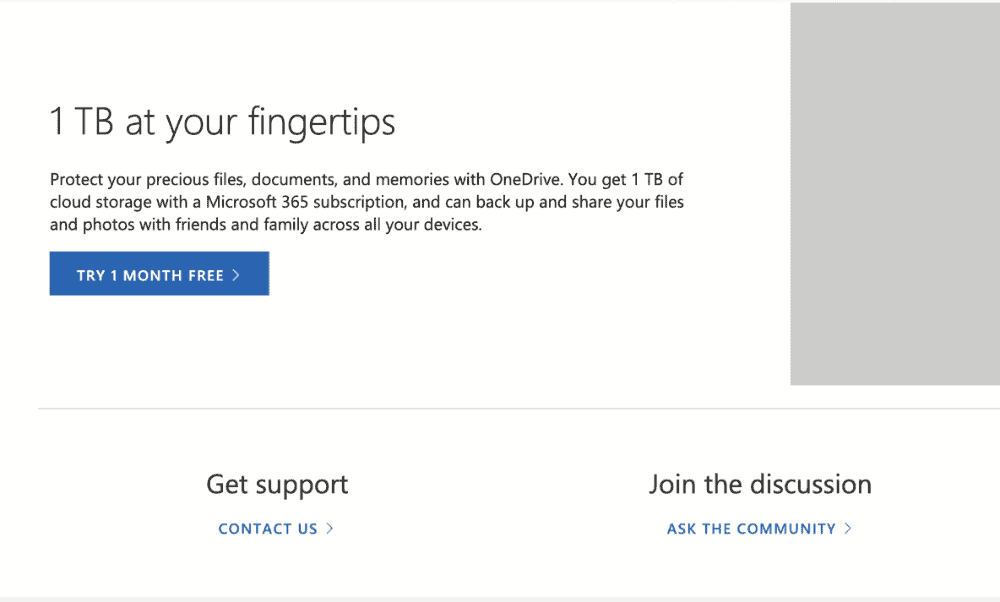Click the paragraph starting 'Protect your precious files'
1000x602 pixels.
367,202
